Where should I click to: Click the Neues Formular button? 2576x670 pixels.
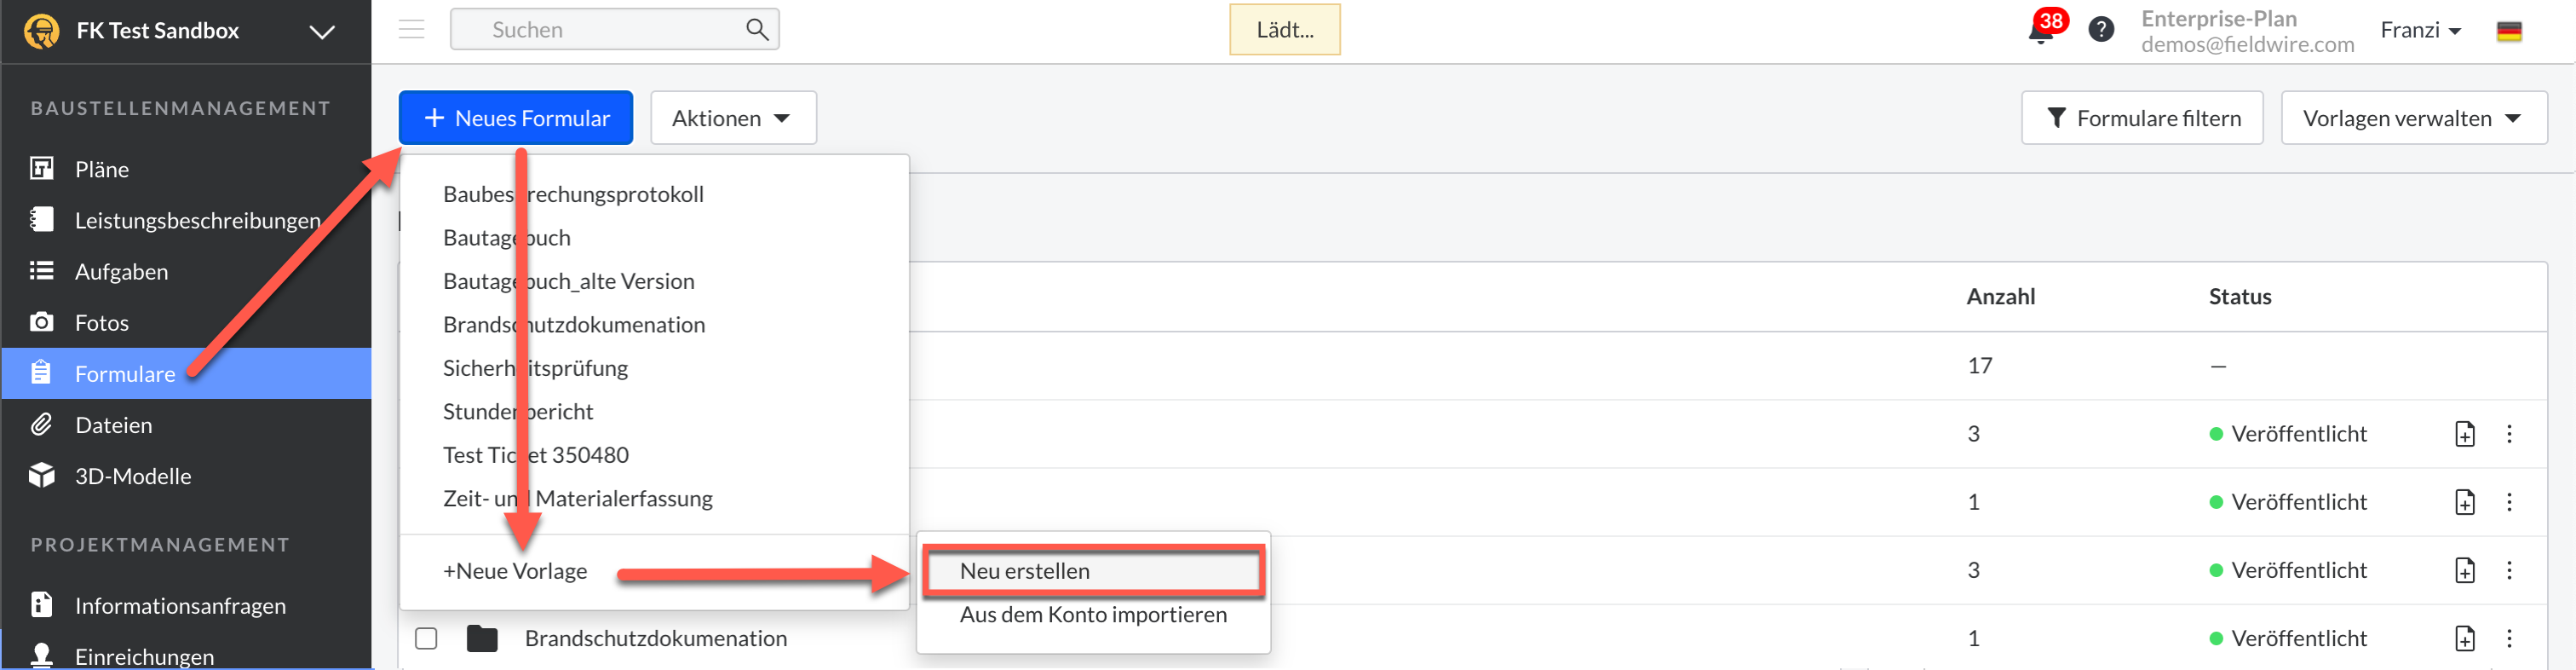pos(515,118)
